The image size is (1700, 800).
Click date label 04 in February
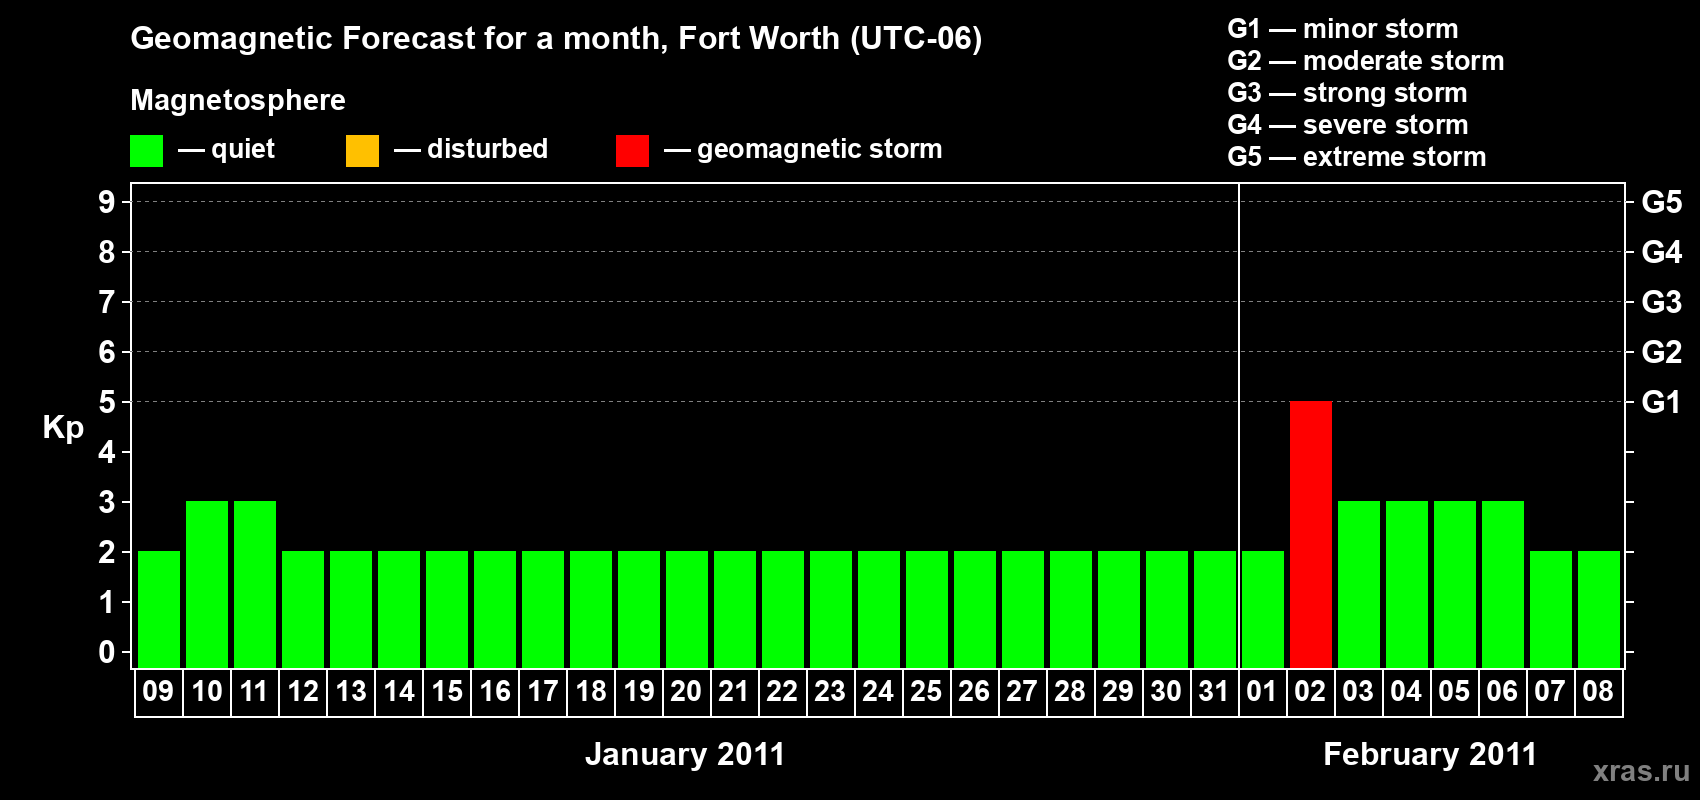click(1406, 691)
